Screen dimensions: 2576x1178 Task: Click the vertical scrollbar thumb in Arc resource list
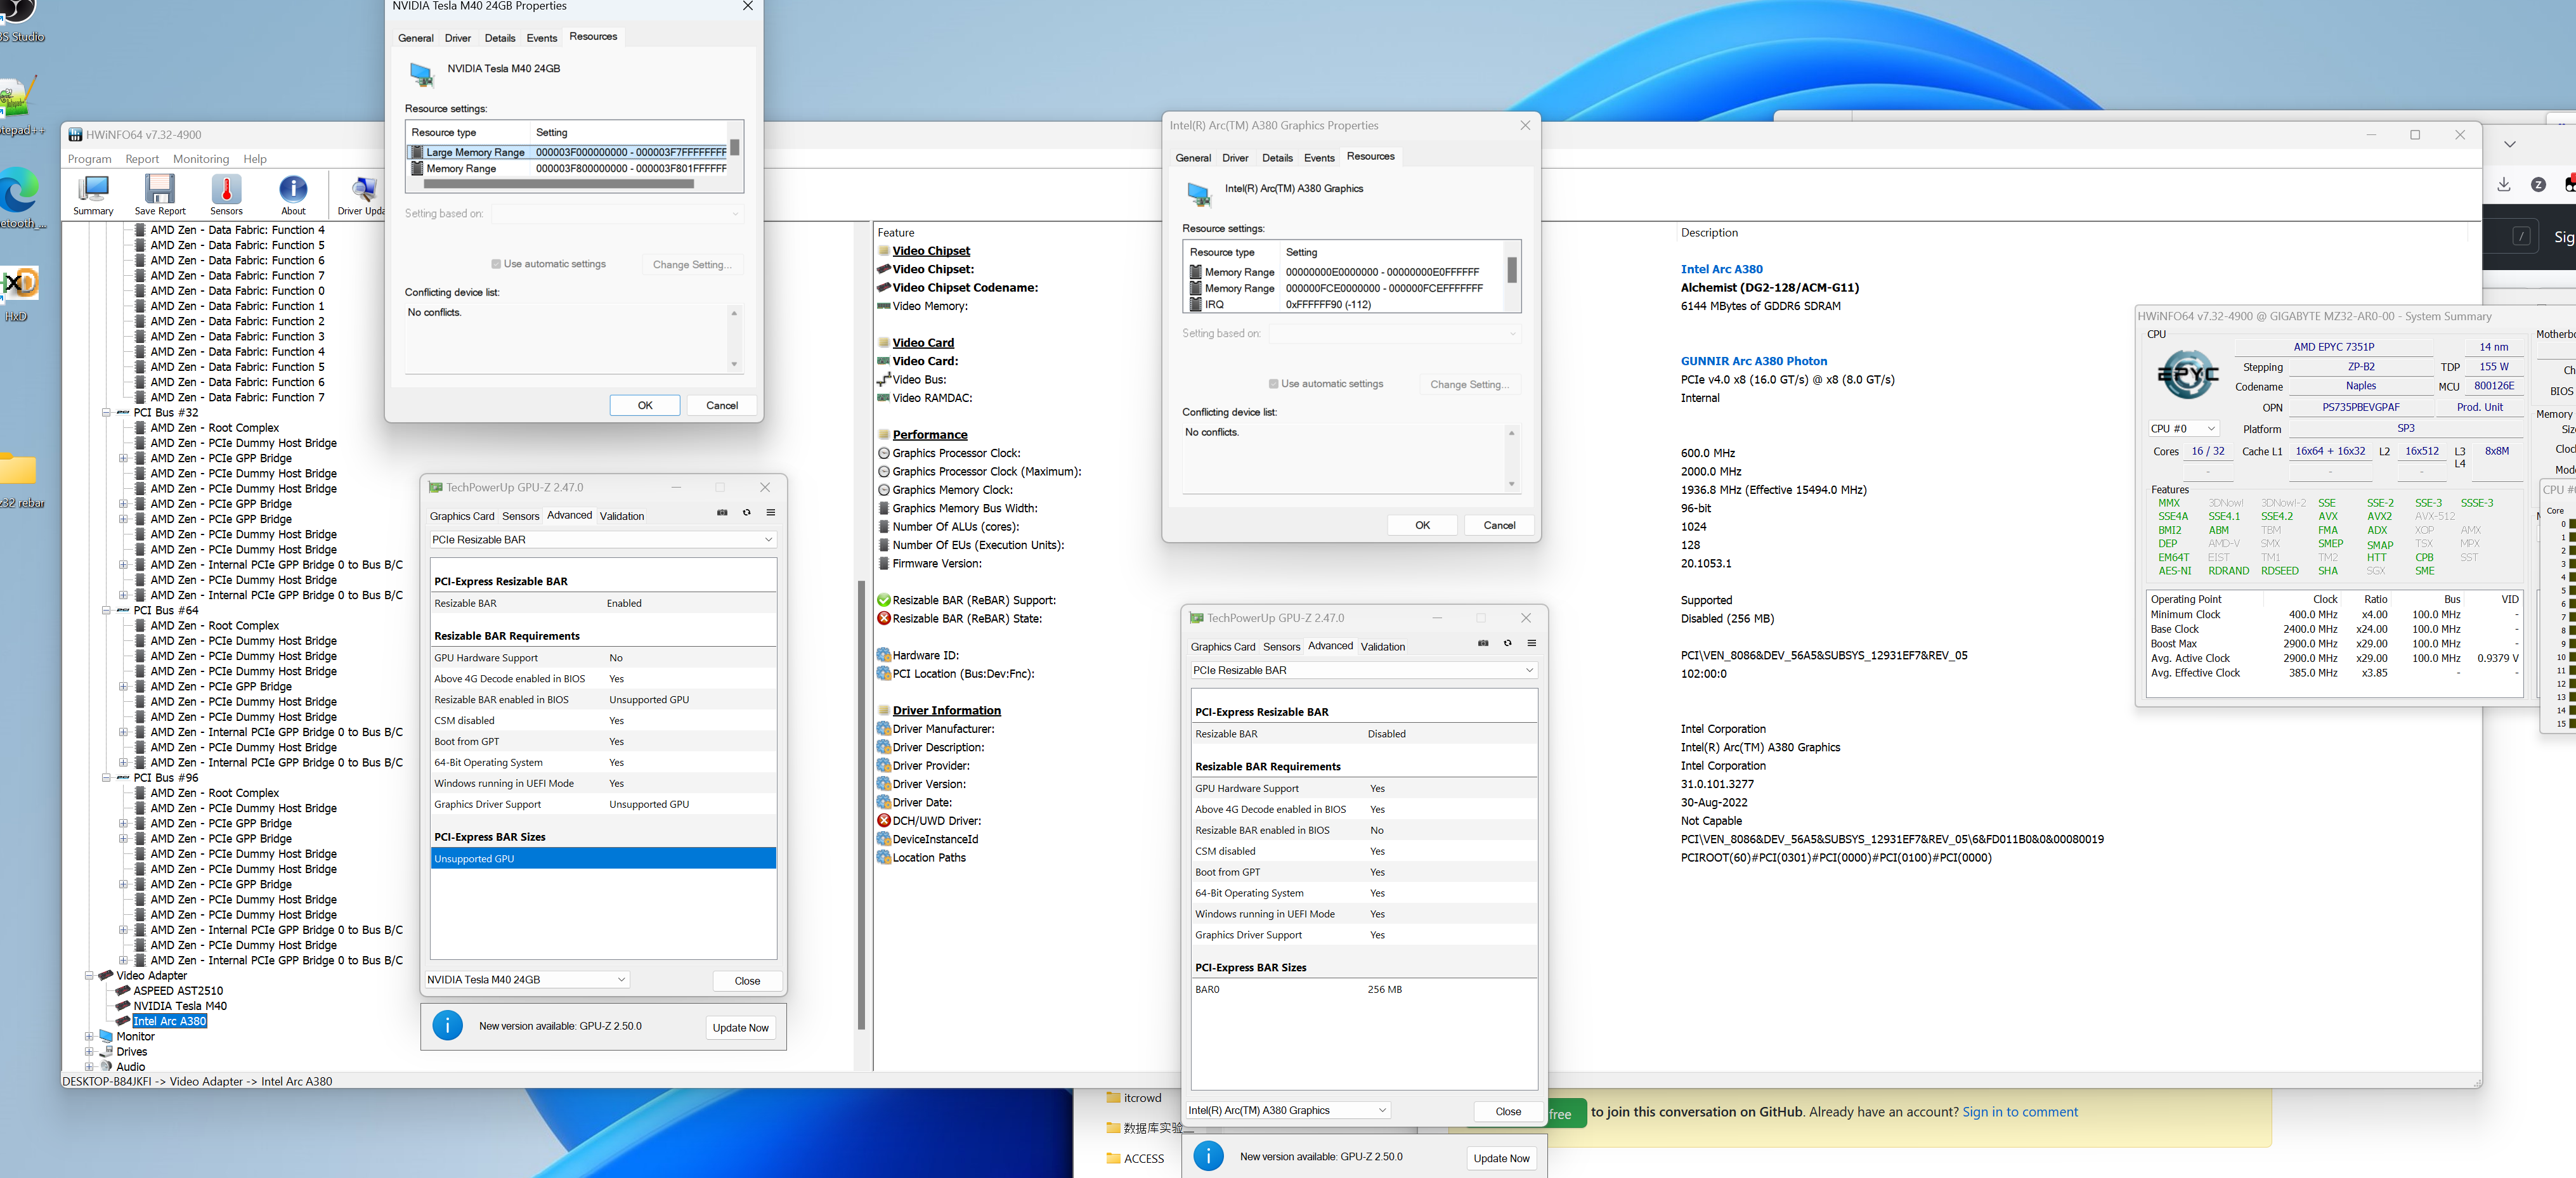(x=1511, y=270)
